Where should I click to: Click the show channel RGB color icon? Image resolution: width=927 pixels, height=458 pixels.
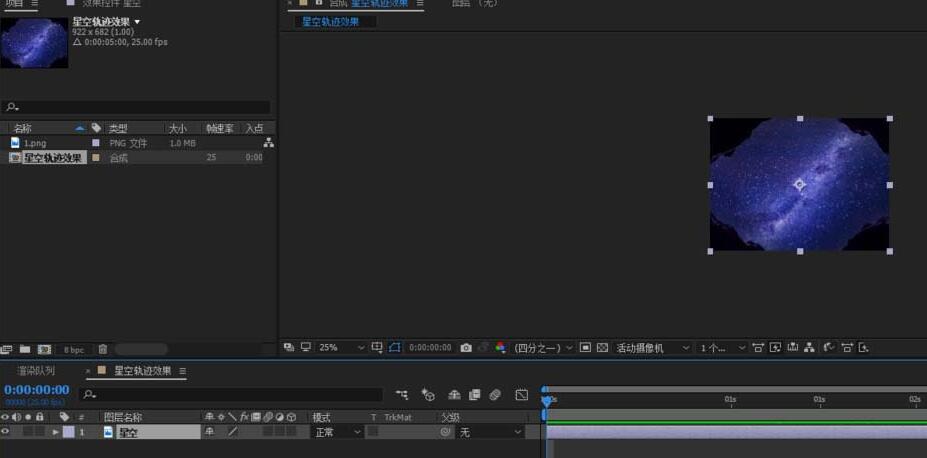coord(500,348)
